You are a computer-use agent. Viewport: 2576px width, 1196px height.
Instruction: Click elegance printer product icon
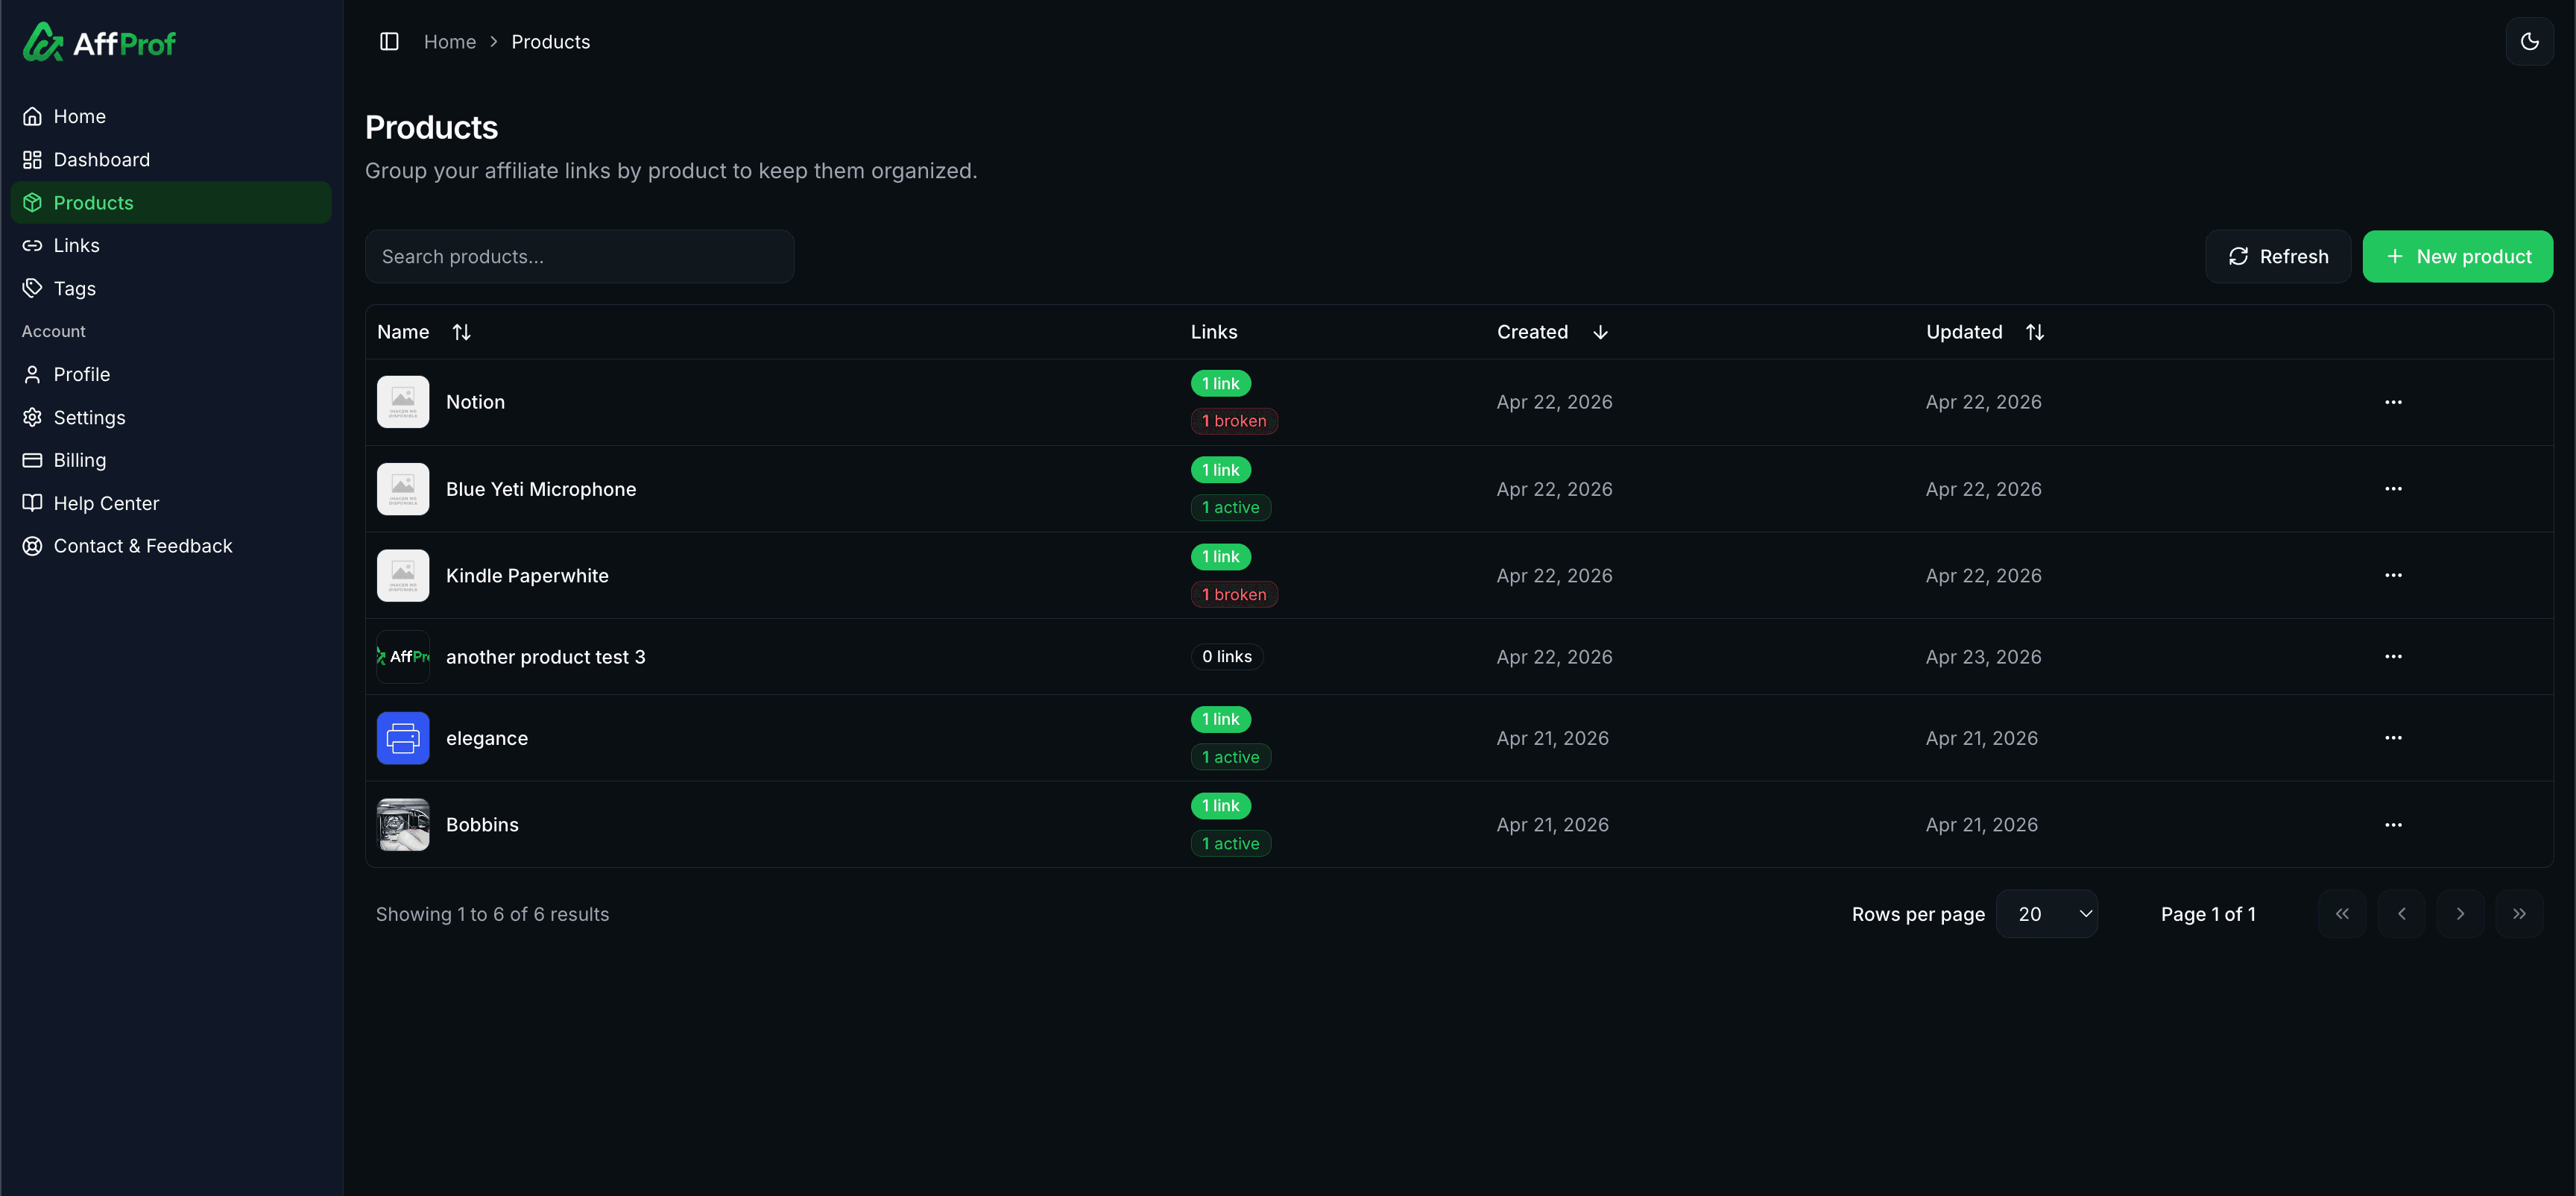click(x=403, y=738)
